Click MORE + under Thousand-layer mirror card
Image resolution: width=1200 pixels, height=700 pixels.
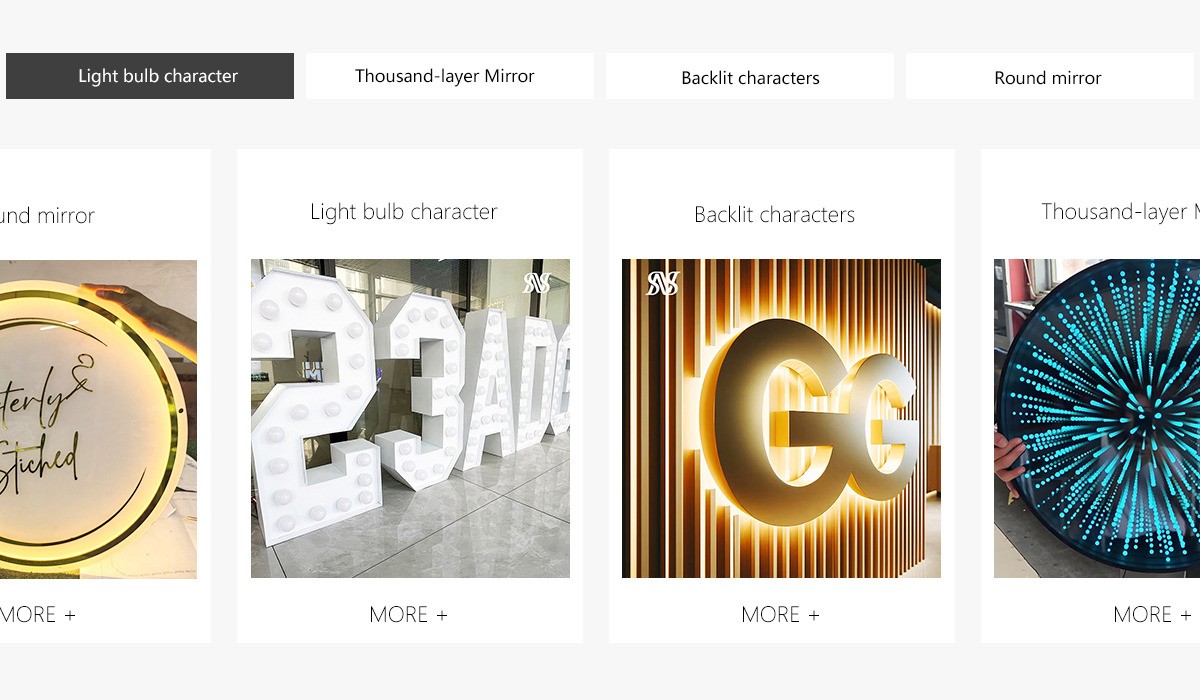click(x=1152, y=615)
